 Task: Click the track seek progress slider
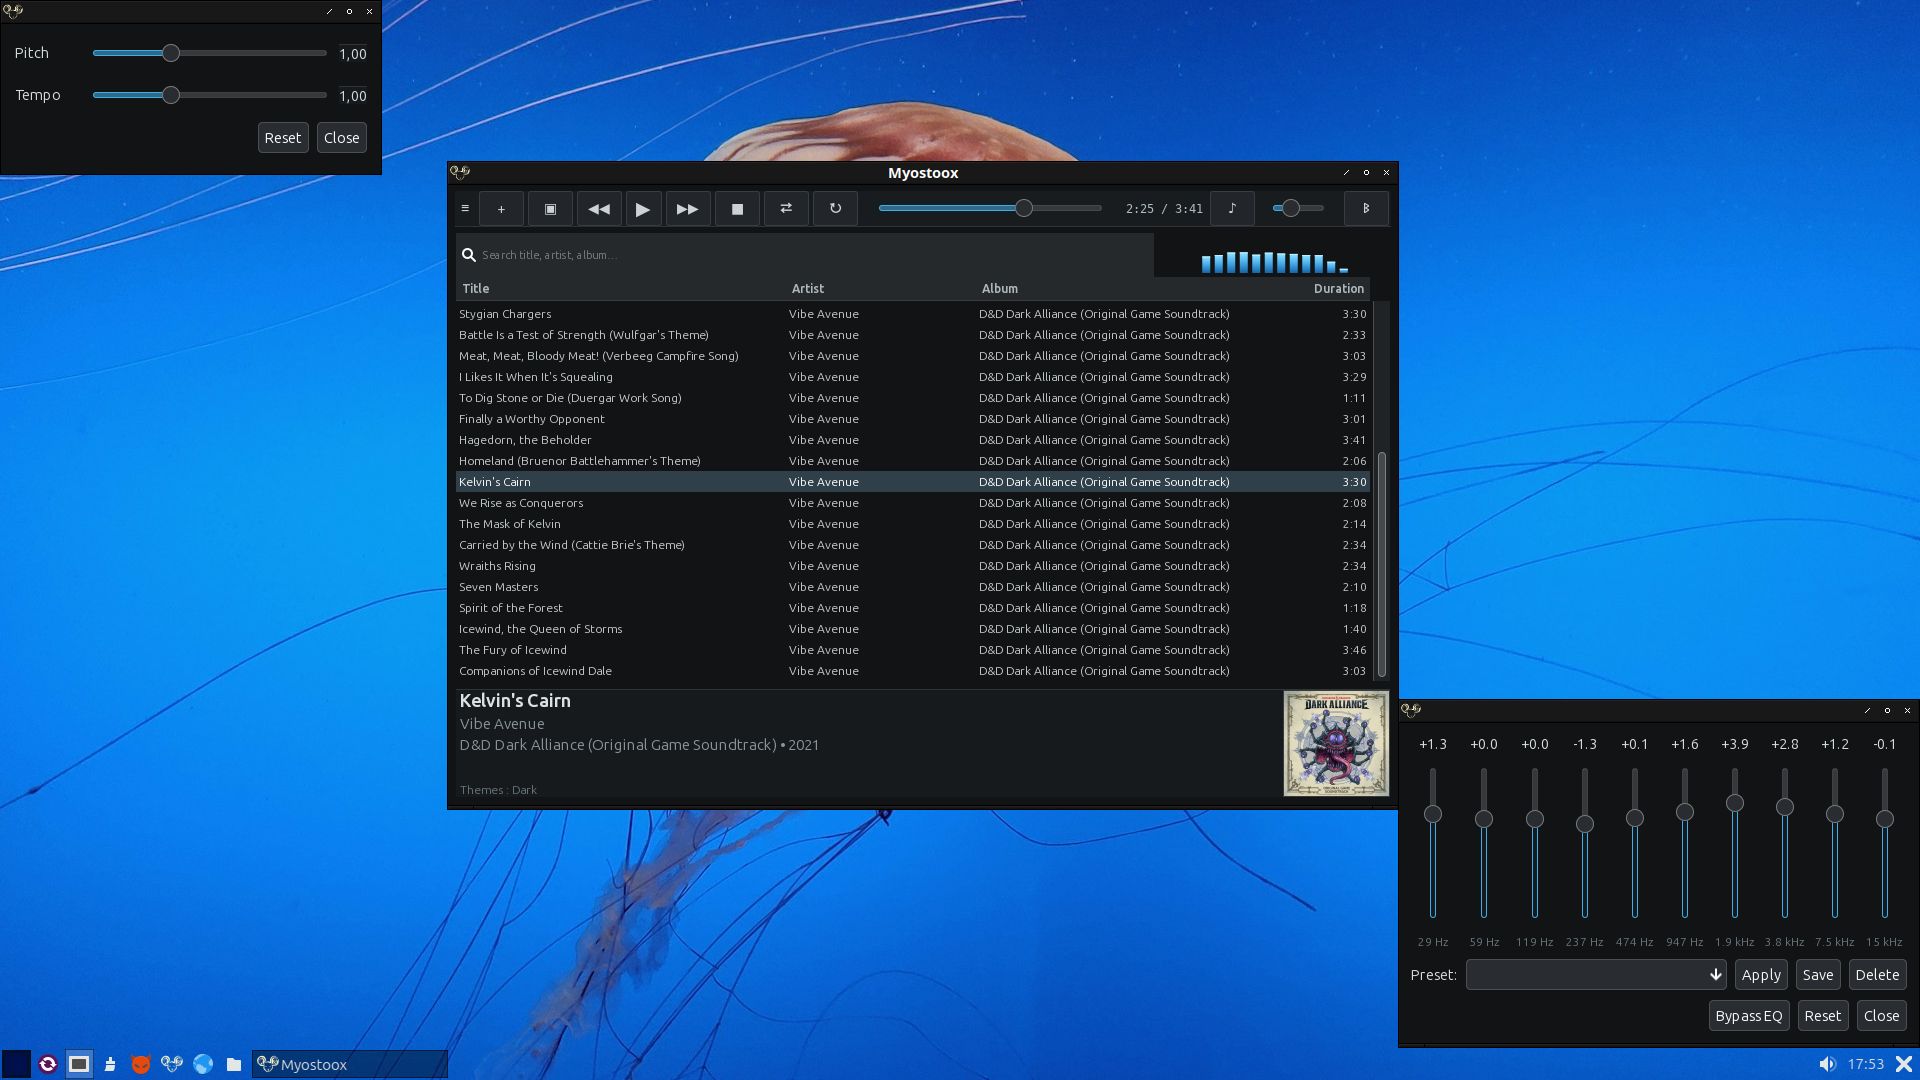[x=990, y=208]
